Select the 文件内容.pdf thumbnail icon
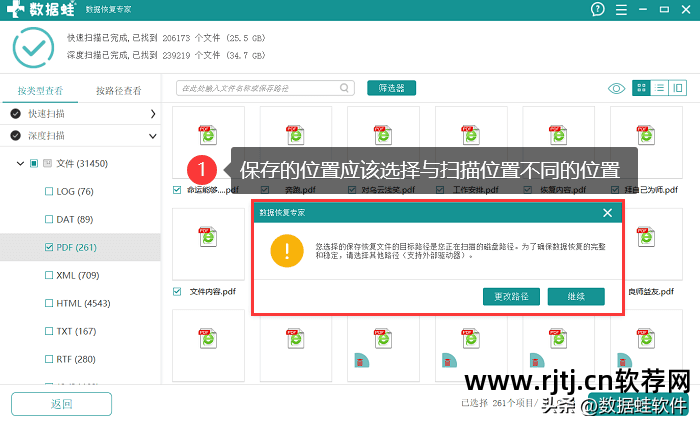Screen dimensions: 700x427 (x=208, y=237)
